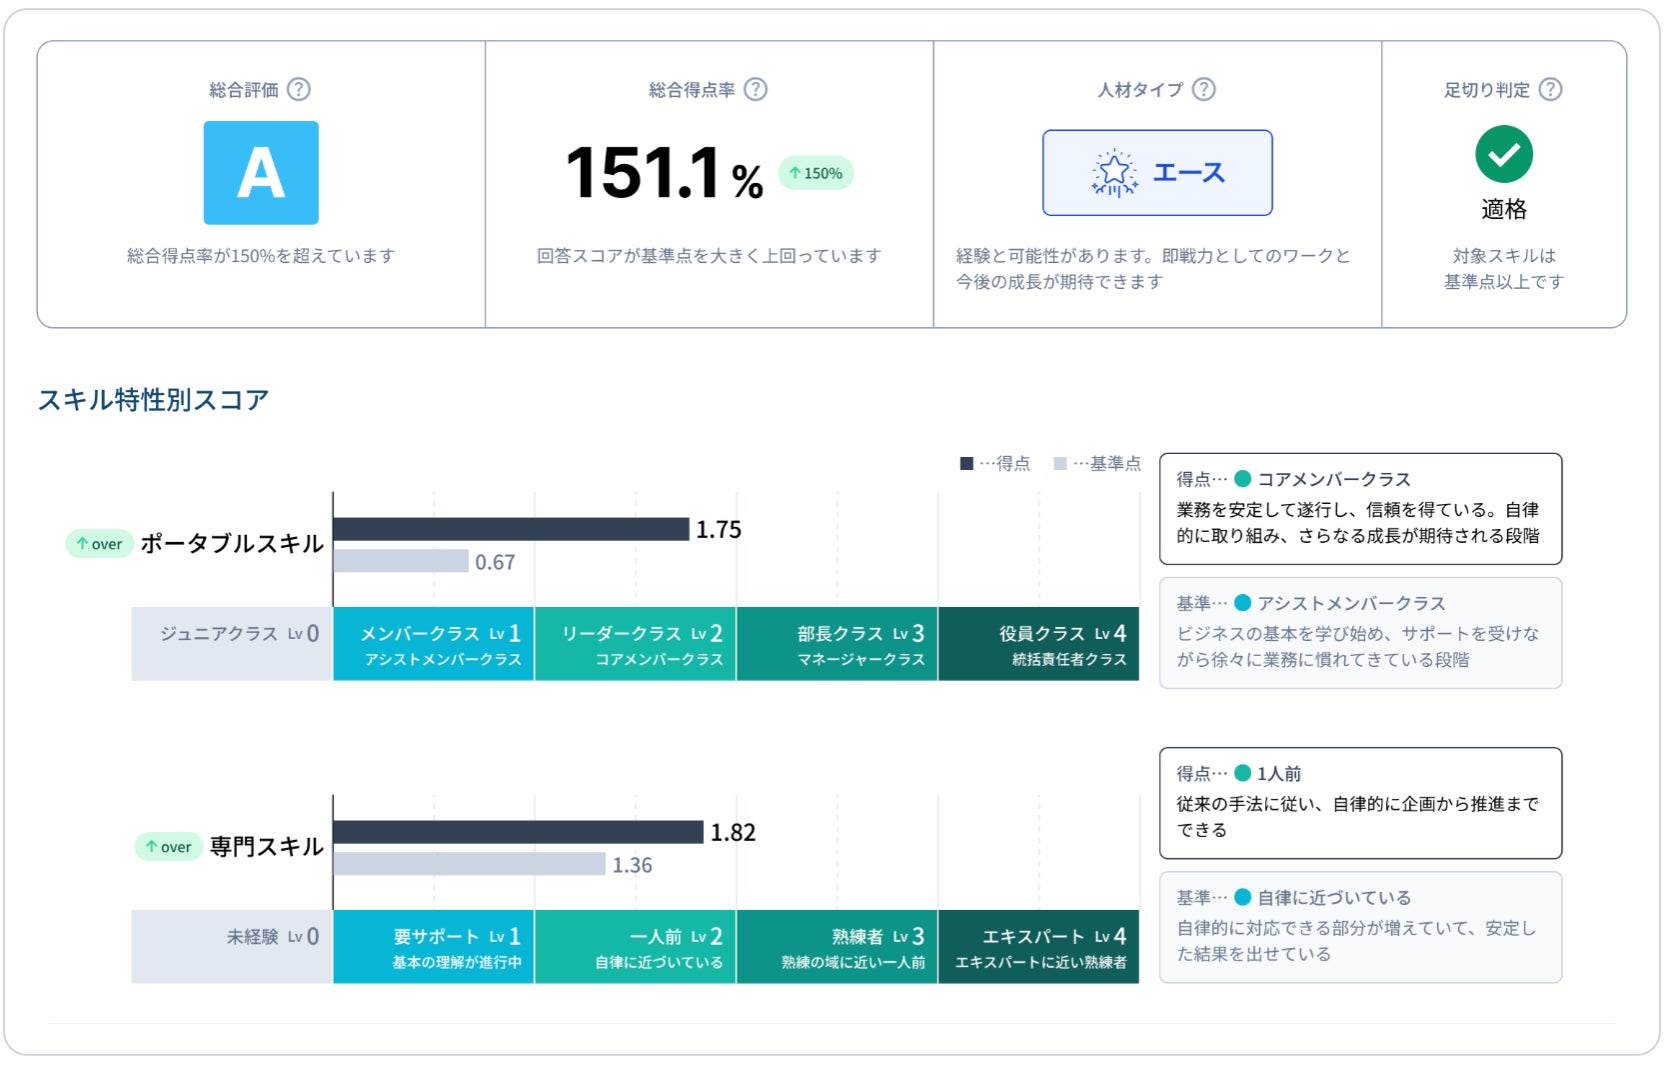
Task: Click the dark 1.75 score bar
Action: coord(511,529)
